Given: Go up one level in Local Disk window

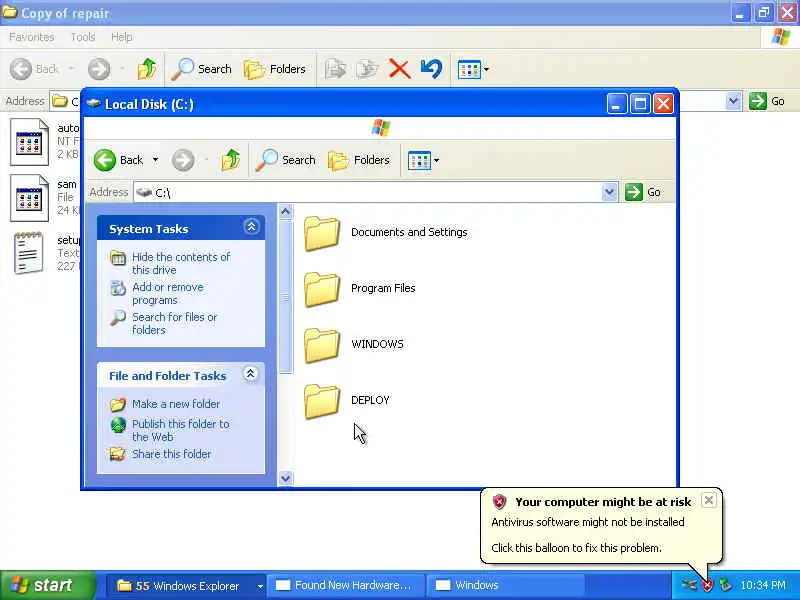Looking at the screenshot, I should (231, 160).
